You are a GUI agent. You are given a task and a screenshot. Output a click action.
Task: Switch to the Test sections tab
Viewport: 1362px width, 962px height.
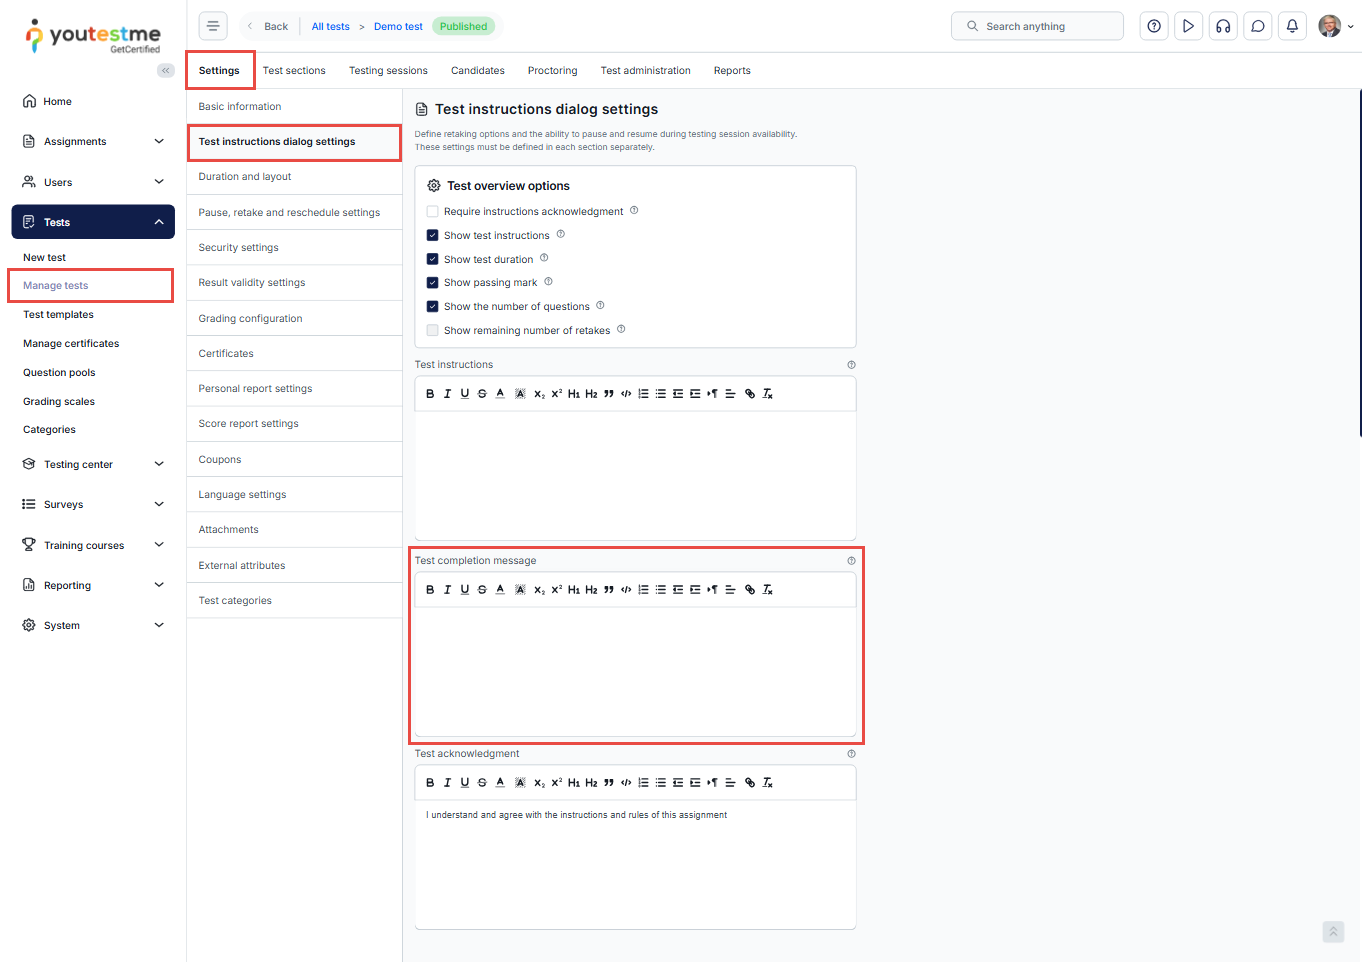pyautogui.click(x=294, y=71)
